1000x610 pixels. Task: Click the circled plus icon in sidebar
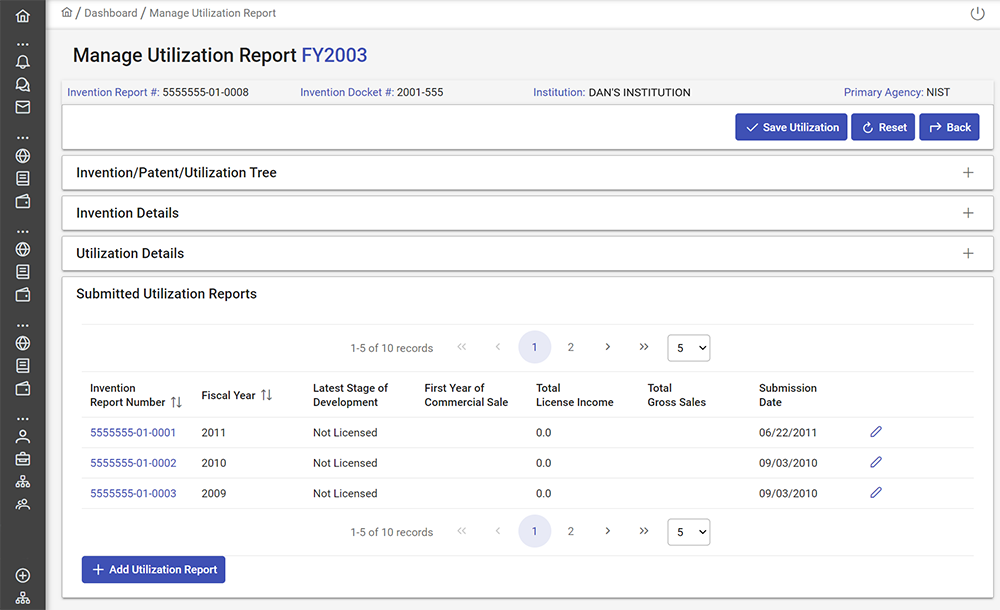22,576
